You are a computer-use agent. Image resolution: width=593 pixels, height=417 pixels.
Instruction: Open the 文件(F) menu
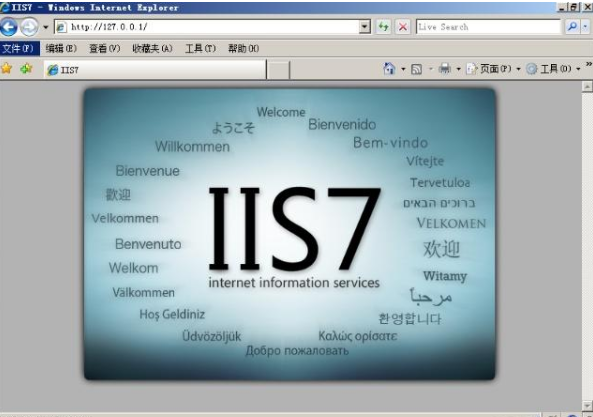(19, 48)
